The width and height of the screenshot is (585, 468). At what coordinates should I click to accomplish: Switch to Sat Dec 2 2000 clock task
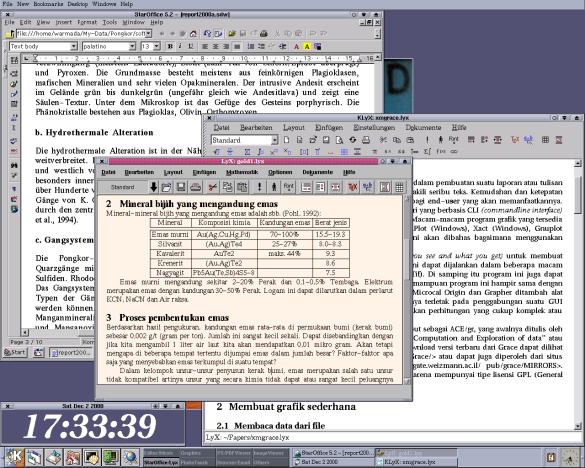[333, 462]
